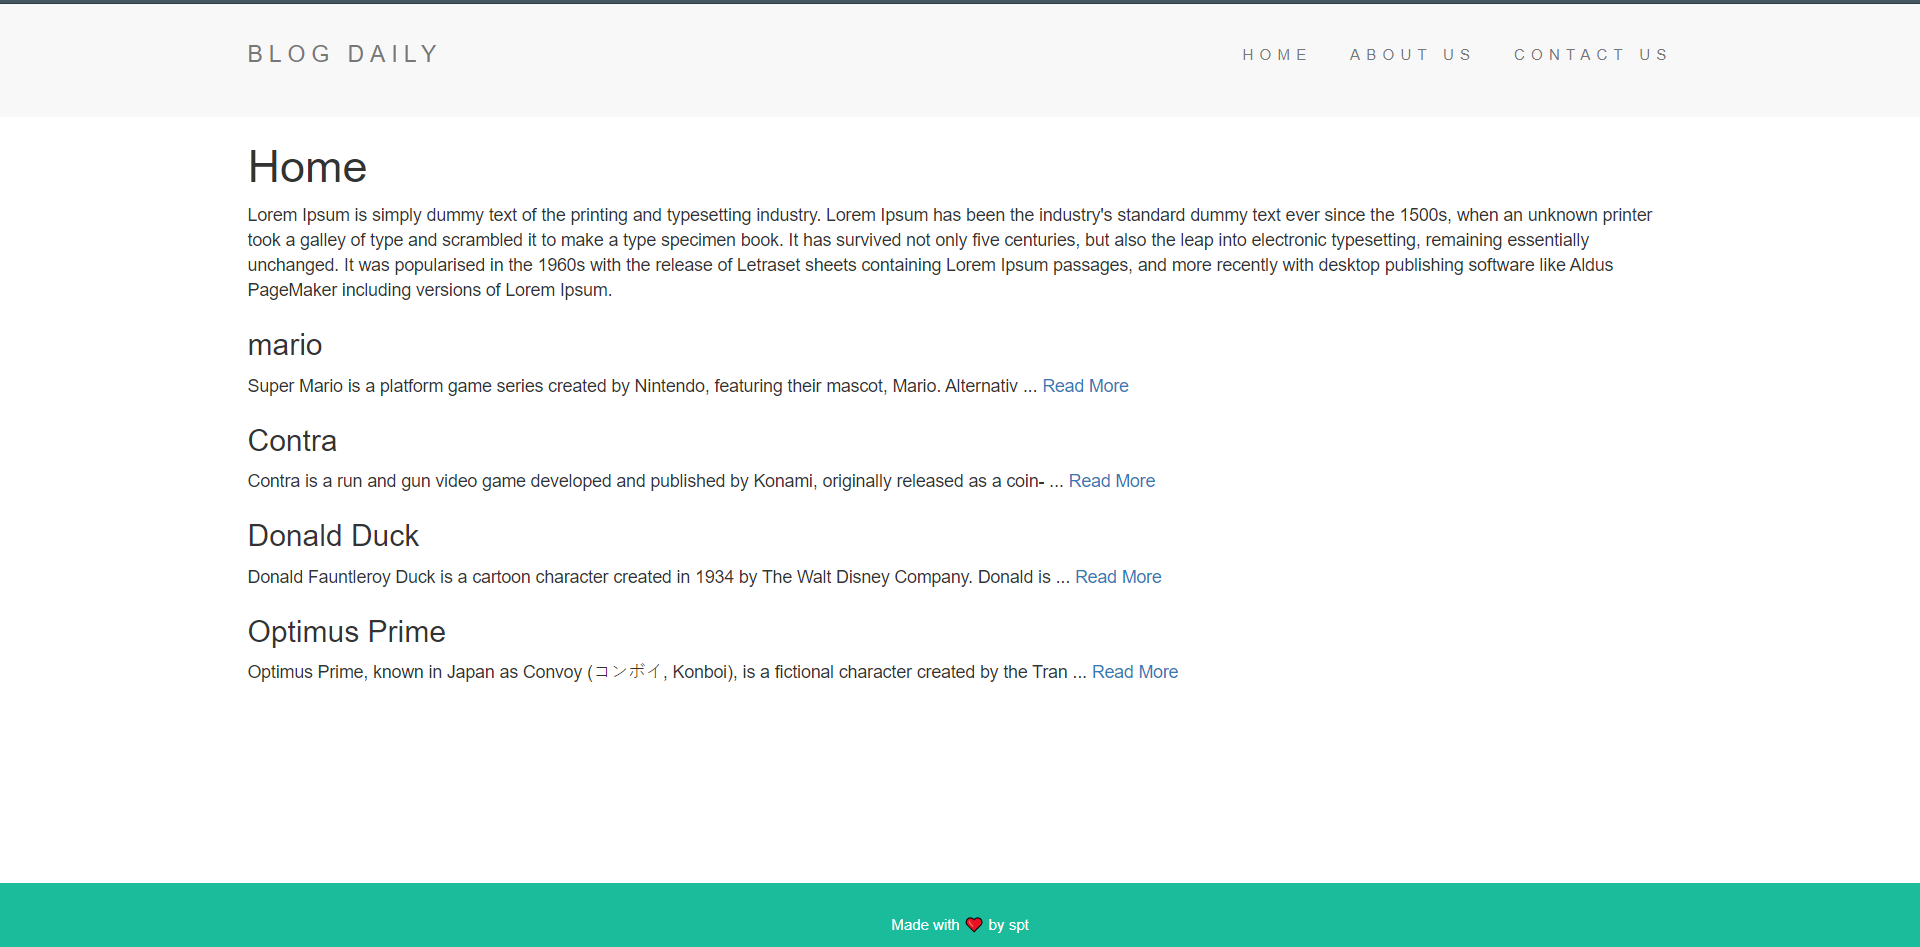This screenshot has width=1920, height=947.
Task: Click the Optimus Prime post heading
Action: pyautogui.click(x=347, y=632)
